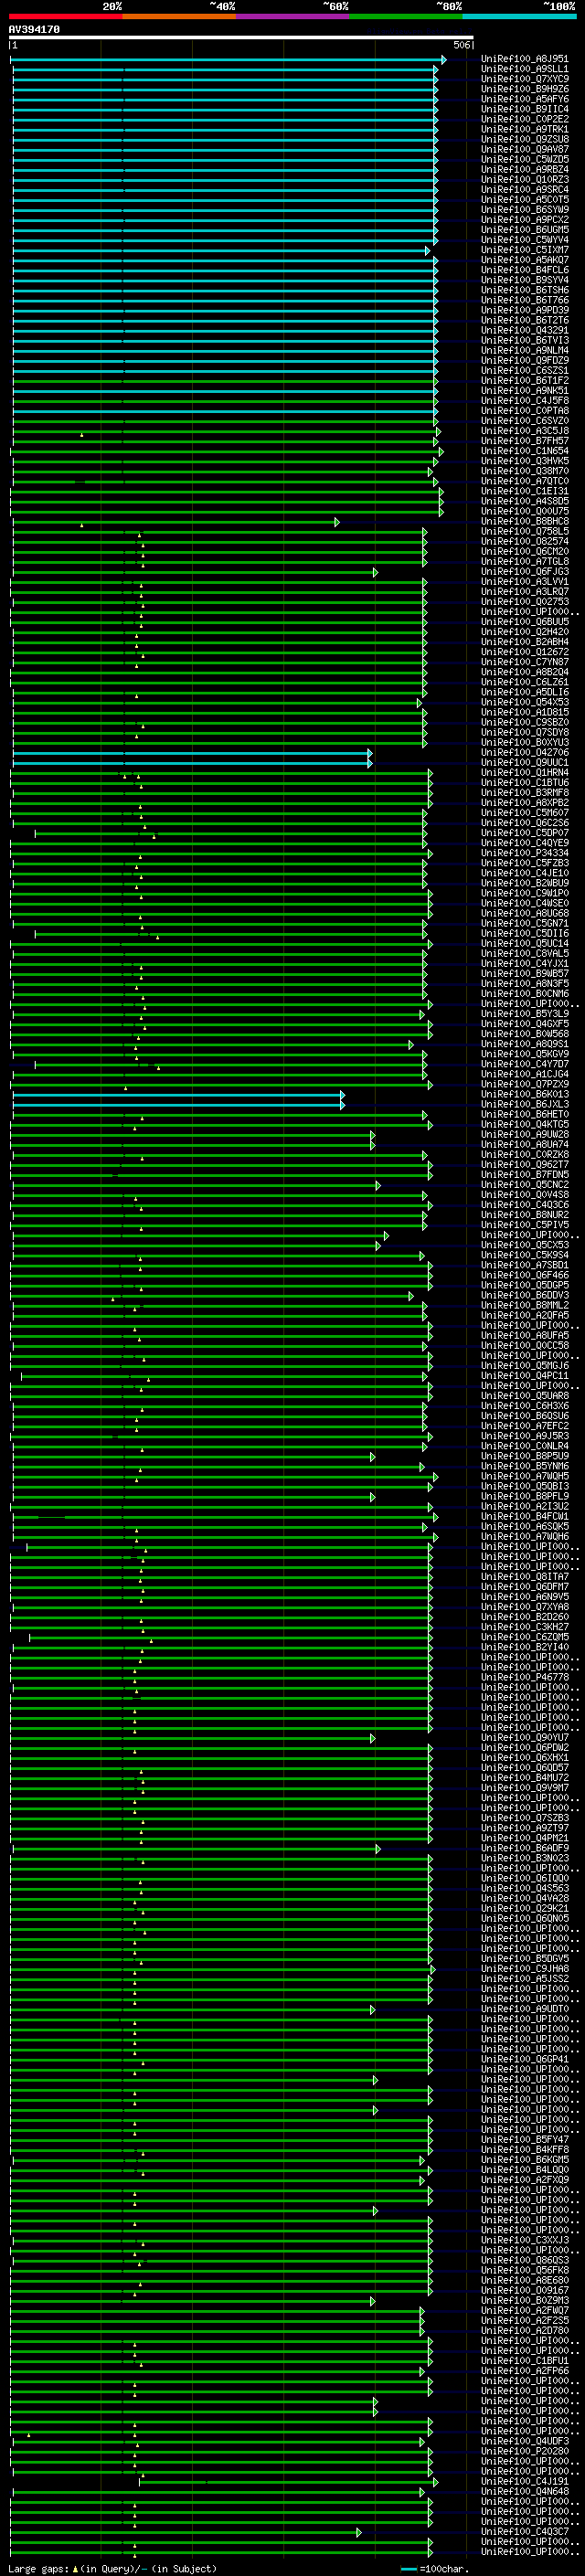Select hit label UniRef100_Q12672
This screenshot has height=2576, width=585.
coord(525,652)
